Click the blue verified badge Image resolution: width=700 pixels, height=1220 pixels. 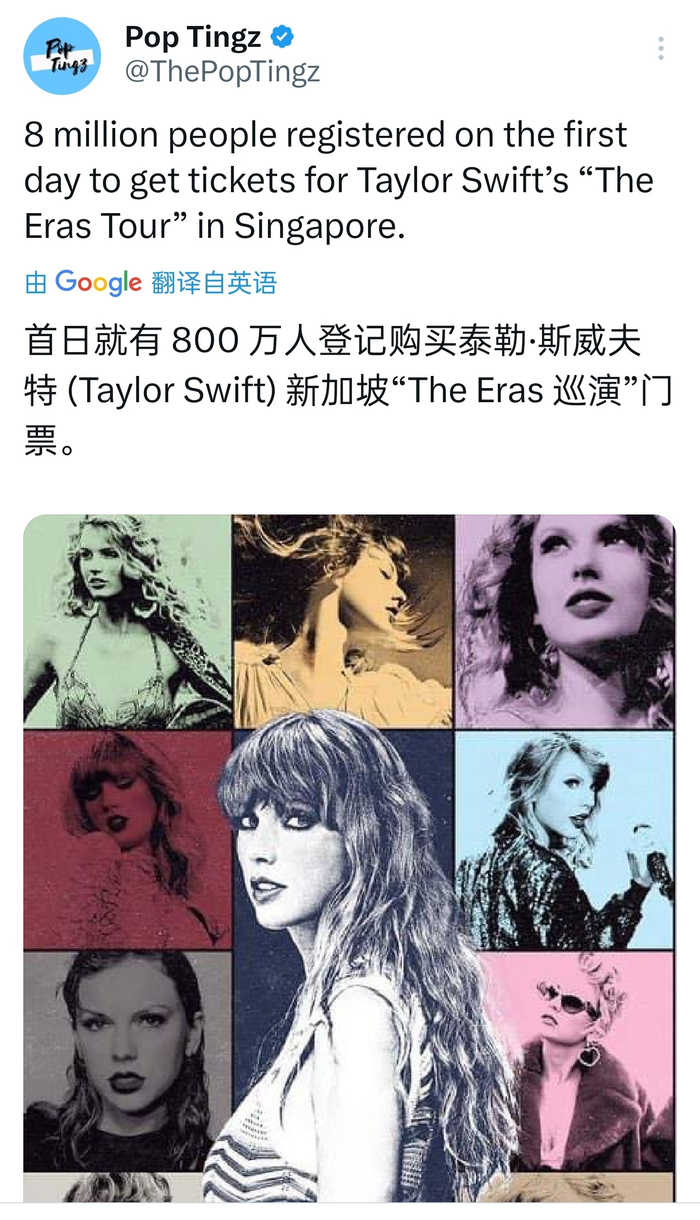pyautogui.click(x=284, y=38)
